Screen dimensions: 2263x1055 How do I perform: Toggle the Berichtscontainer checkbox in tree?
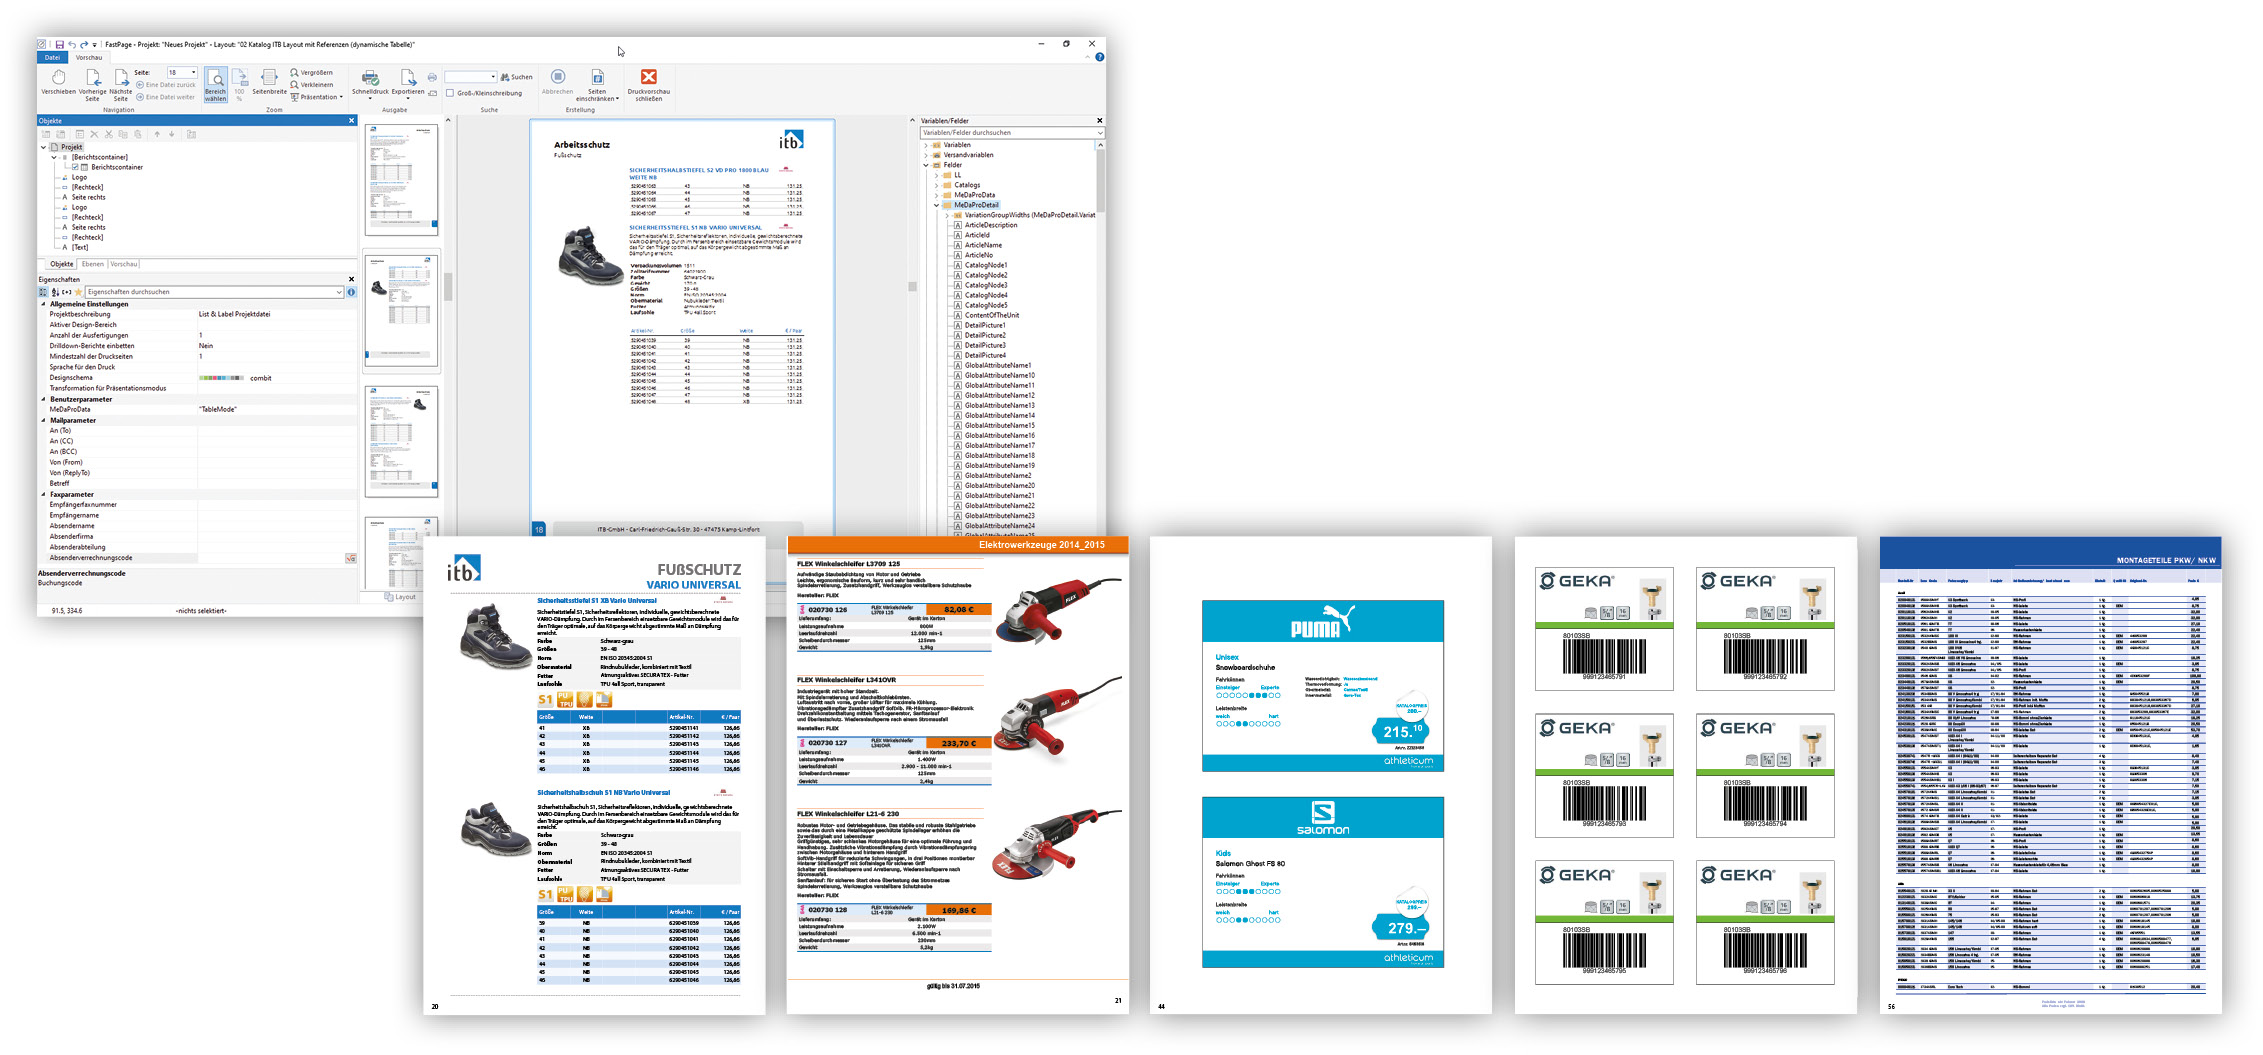click(75, 167)
